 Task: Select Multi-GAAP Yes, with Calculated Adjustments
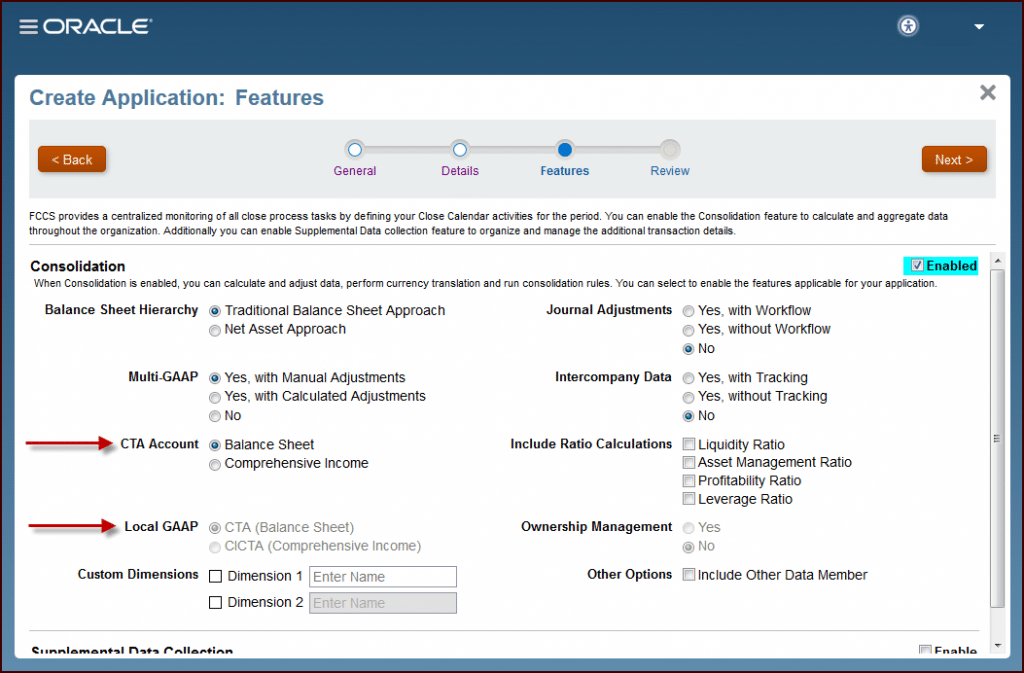(x=214, y=398)
